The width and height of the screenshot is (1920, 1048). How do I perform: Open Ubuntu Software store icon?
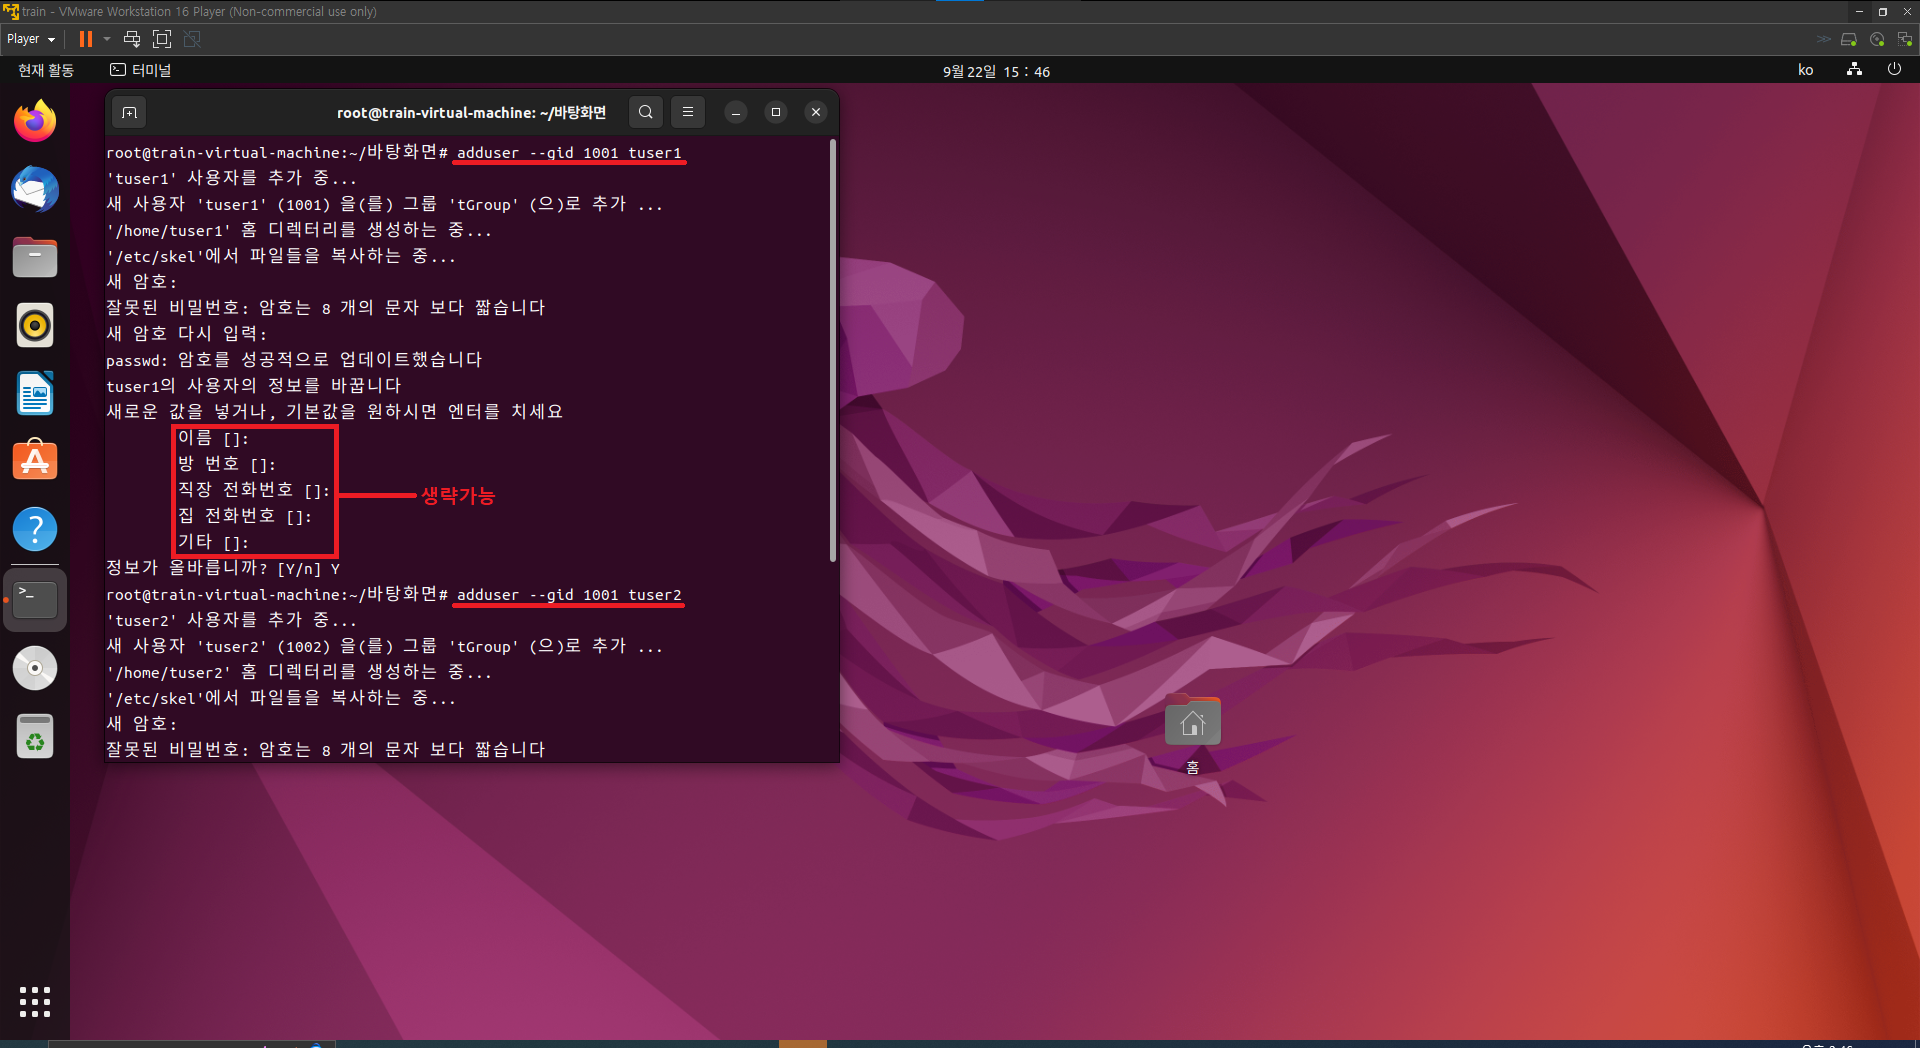point(35,461)
